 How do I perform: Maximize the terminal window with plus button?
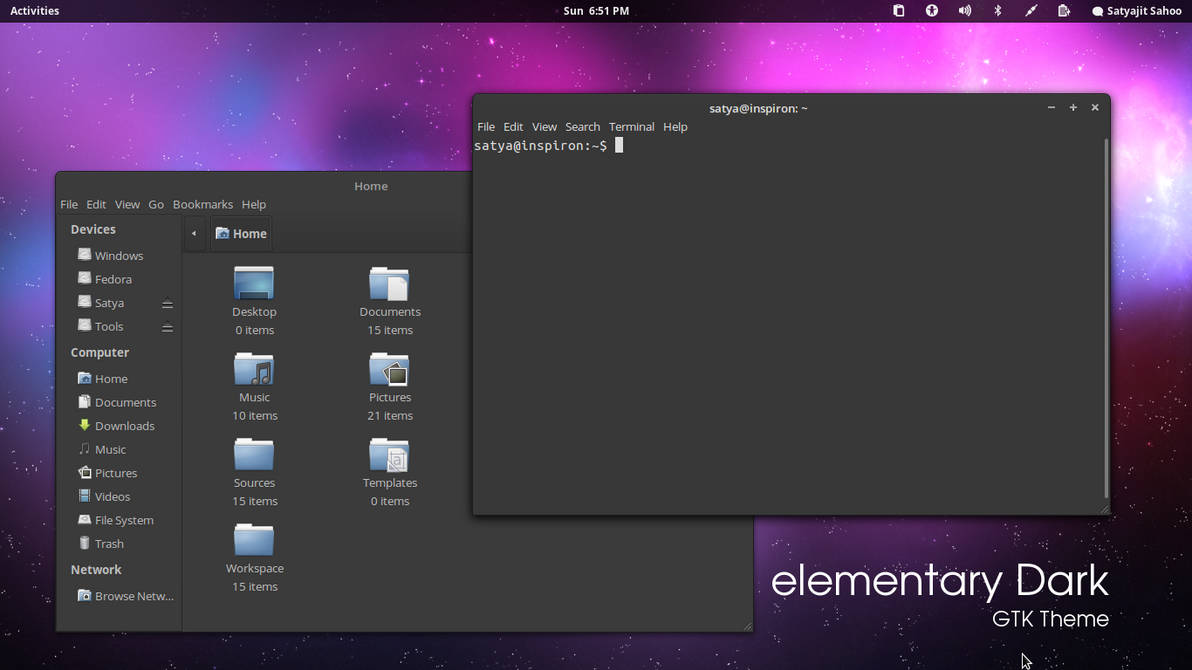(1073, 108)
